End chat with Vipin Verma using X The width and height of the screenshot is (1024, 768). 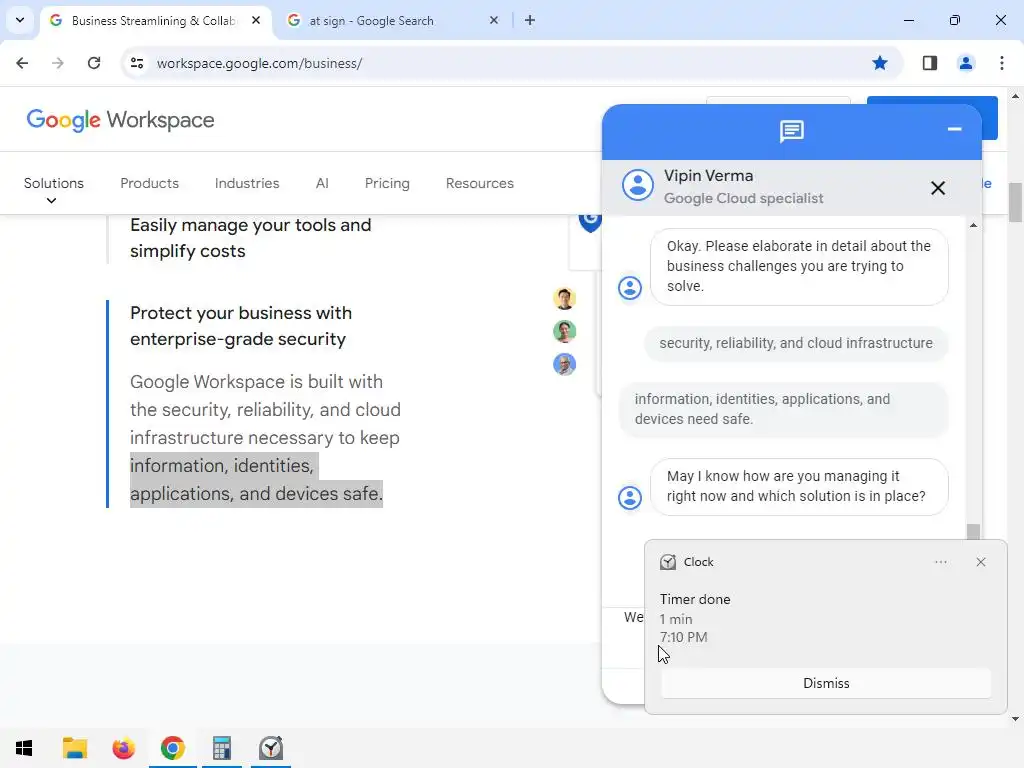938,188
